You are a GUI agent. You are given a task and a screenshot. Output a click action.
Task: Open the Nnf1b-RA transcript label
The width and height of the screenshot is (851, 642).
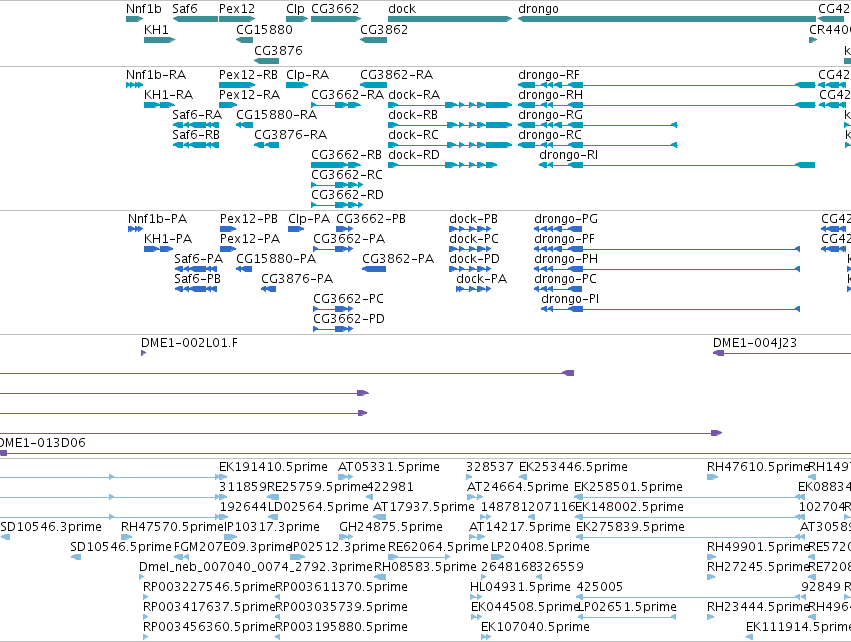pyautogui.click(x=156, y=74)
